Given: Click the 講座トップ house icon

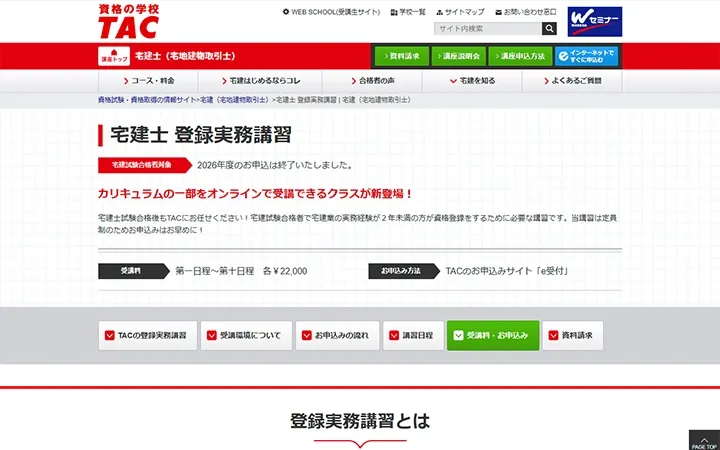Looking at the screenshot, I should (114, 56).
